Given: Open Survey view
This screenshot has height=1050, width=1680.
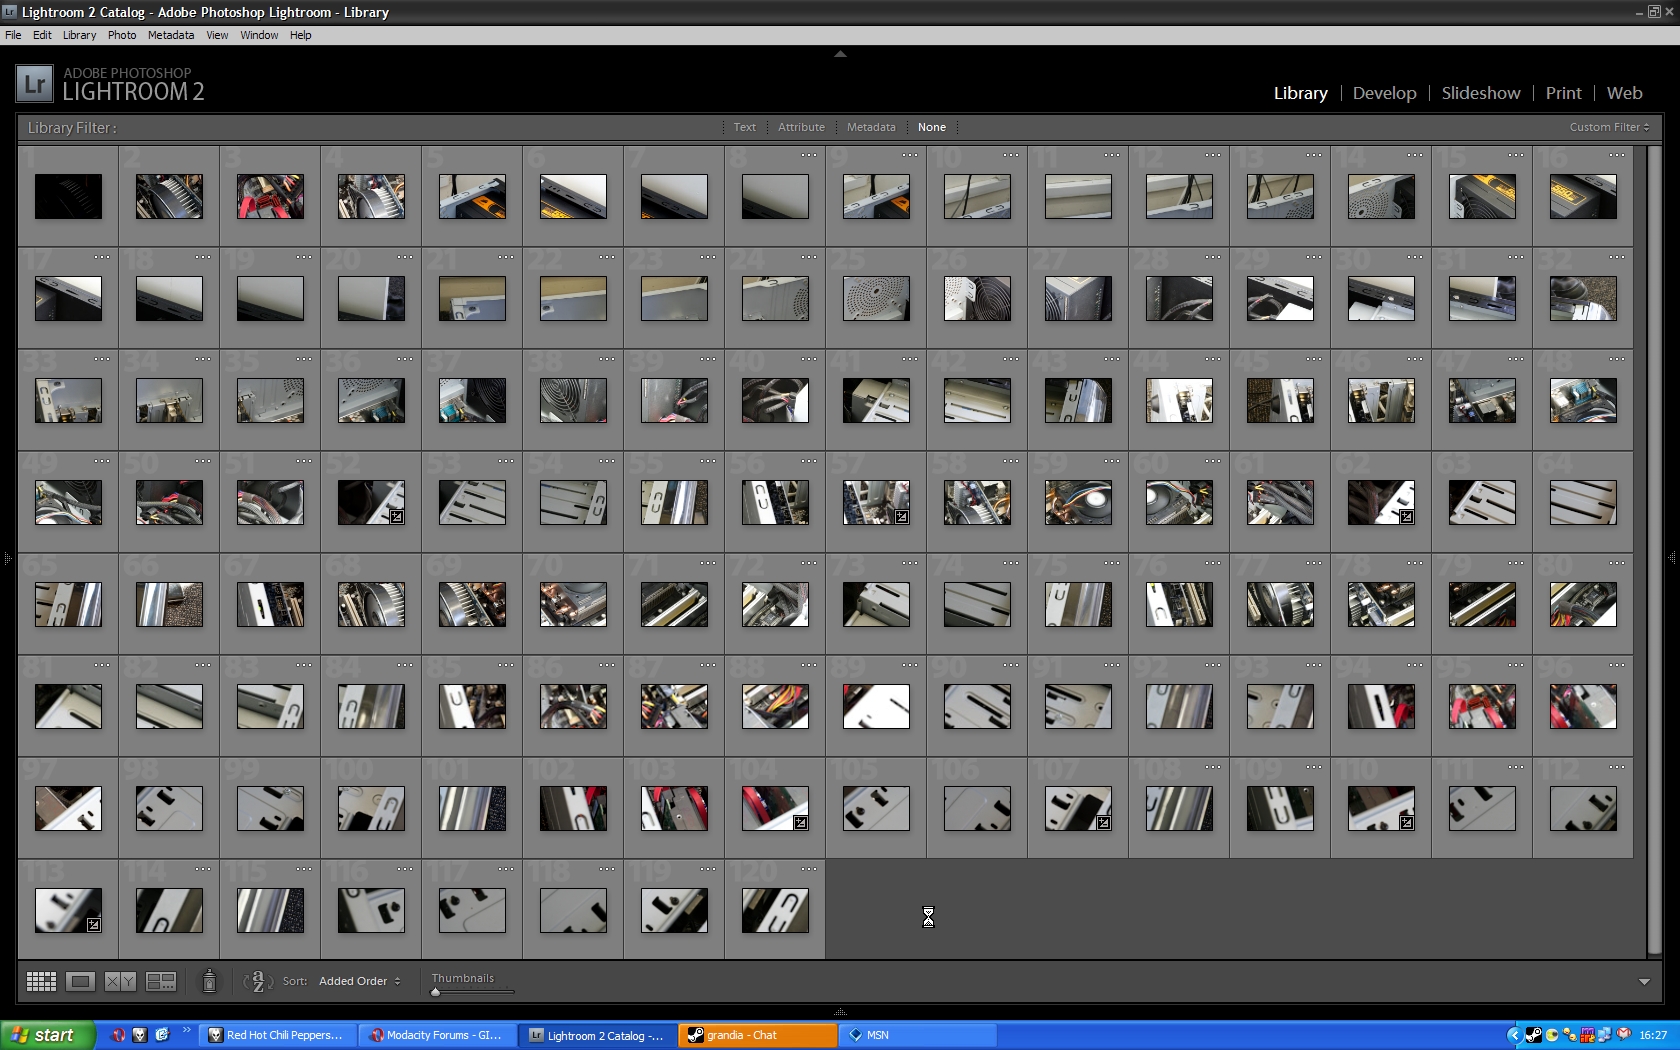Looking at the screenshot, I should (161, 981).
